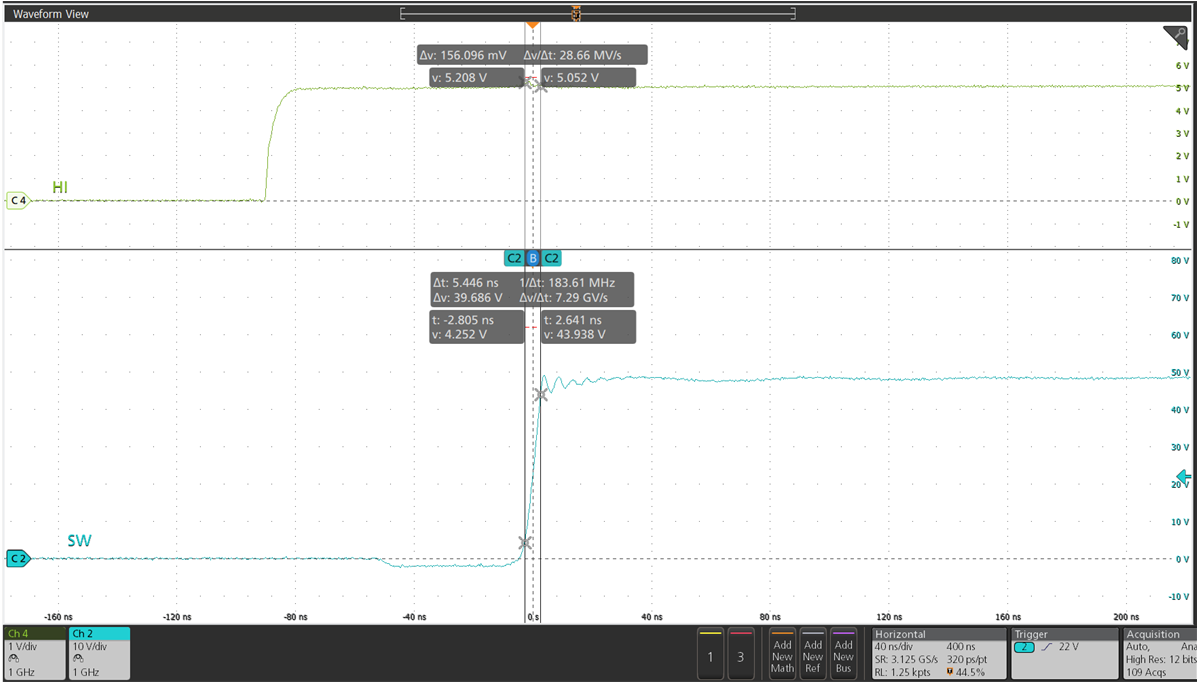Click the B cursor link badge between C2 labels

click(534, 258)
